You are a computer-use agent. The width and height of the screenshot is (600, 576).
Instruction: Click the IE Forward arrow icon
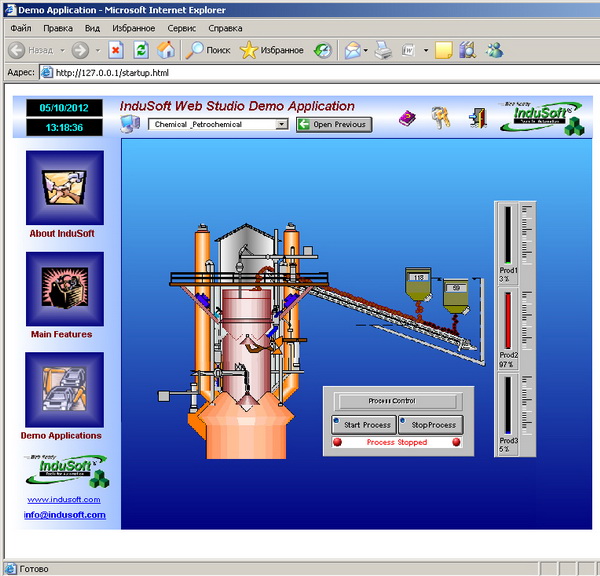coord(80,50)
